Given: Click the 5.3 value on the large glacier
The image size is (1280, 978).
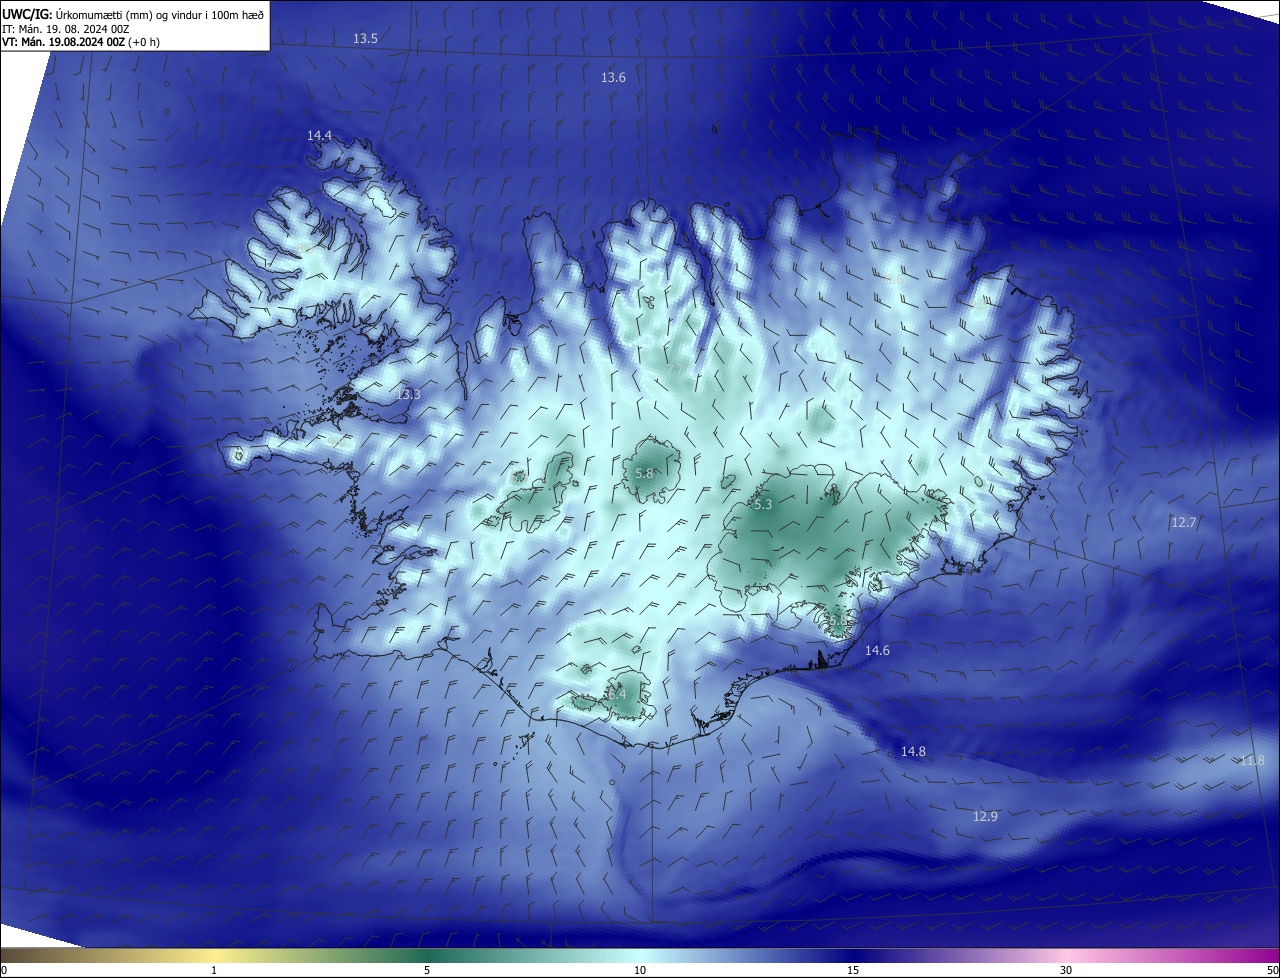Looking at the screenshot, I should point(763,505).
